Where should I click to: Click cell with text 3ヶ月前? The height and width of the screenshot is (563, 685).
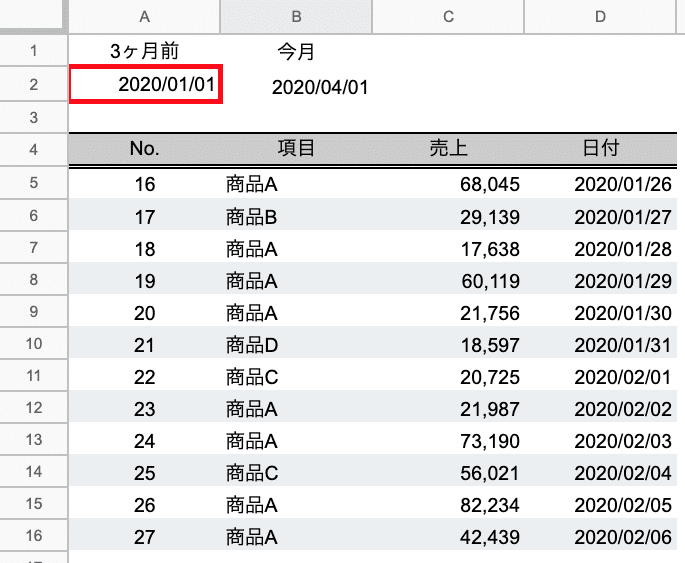(144, 51)
